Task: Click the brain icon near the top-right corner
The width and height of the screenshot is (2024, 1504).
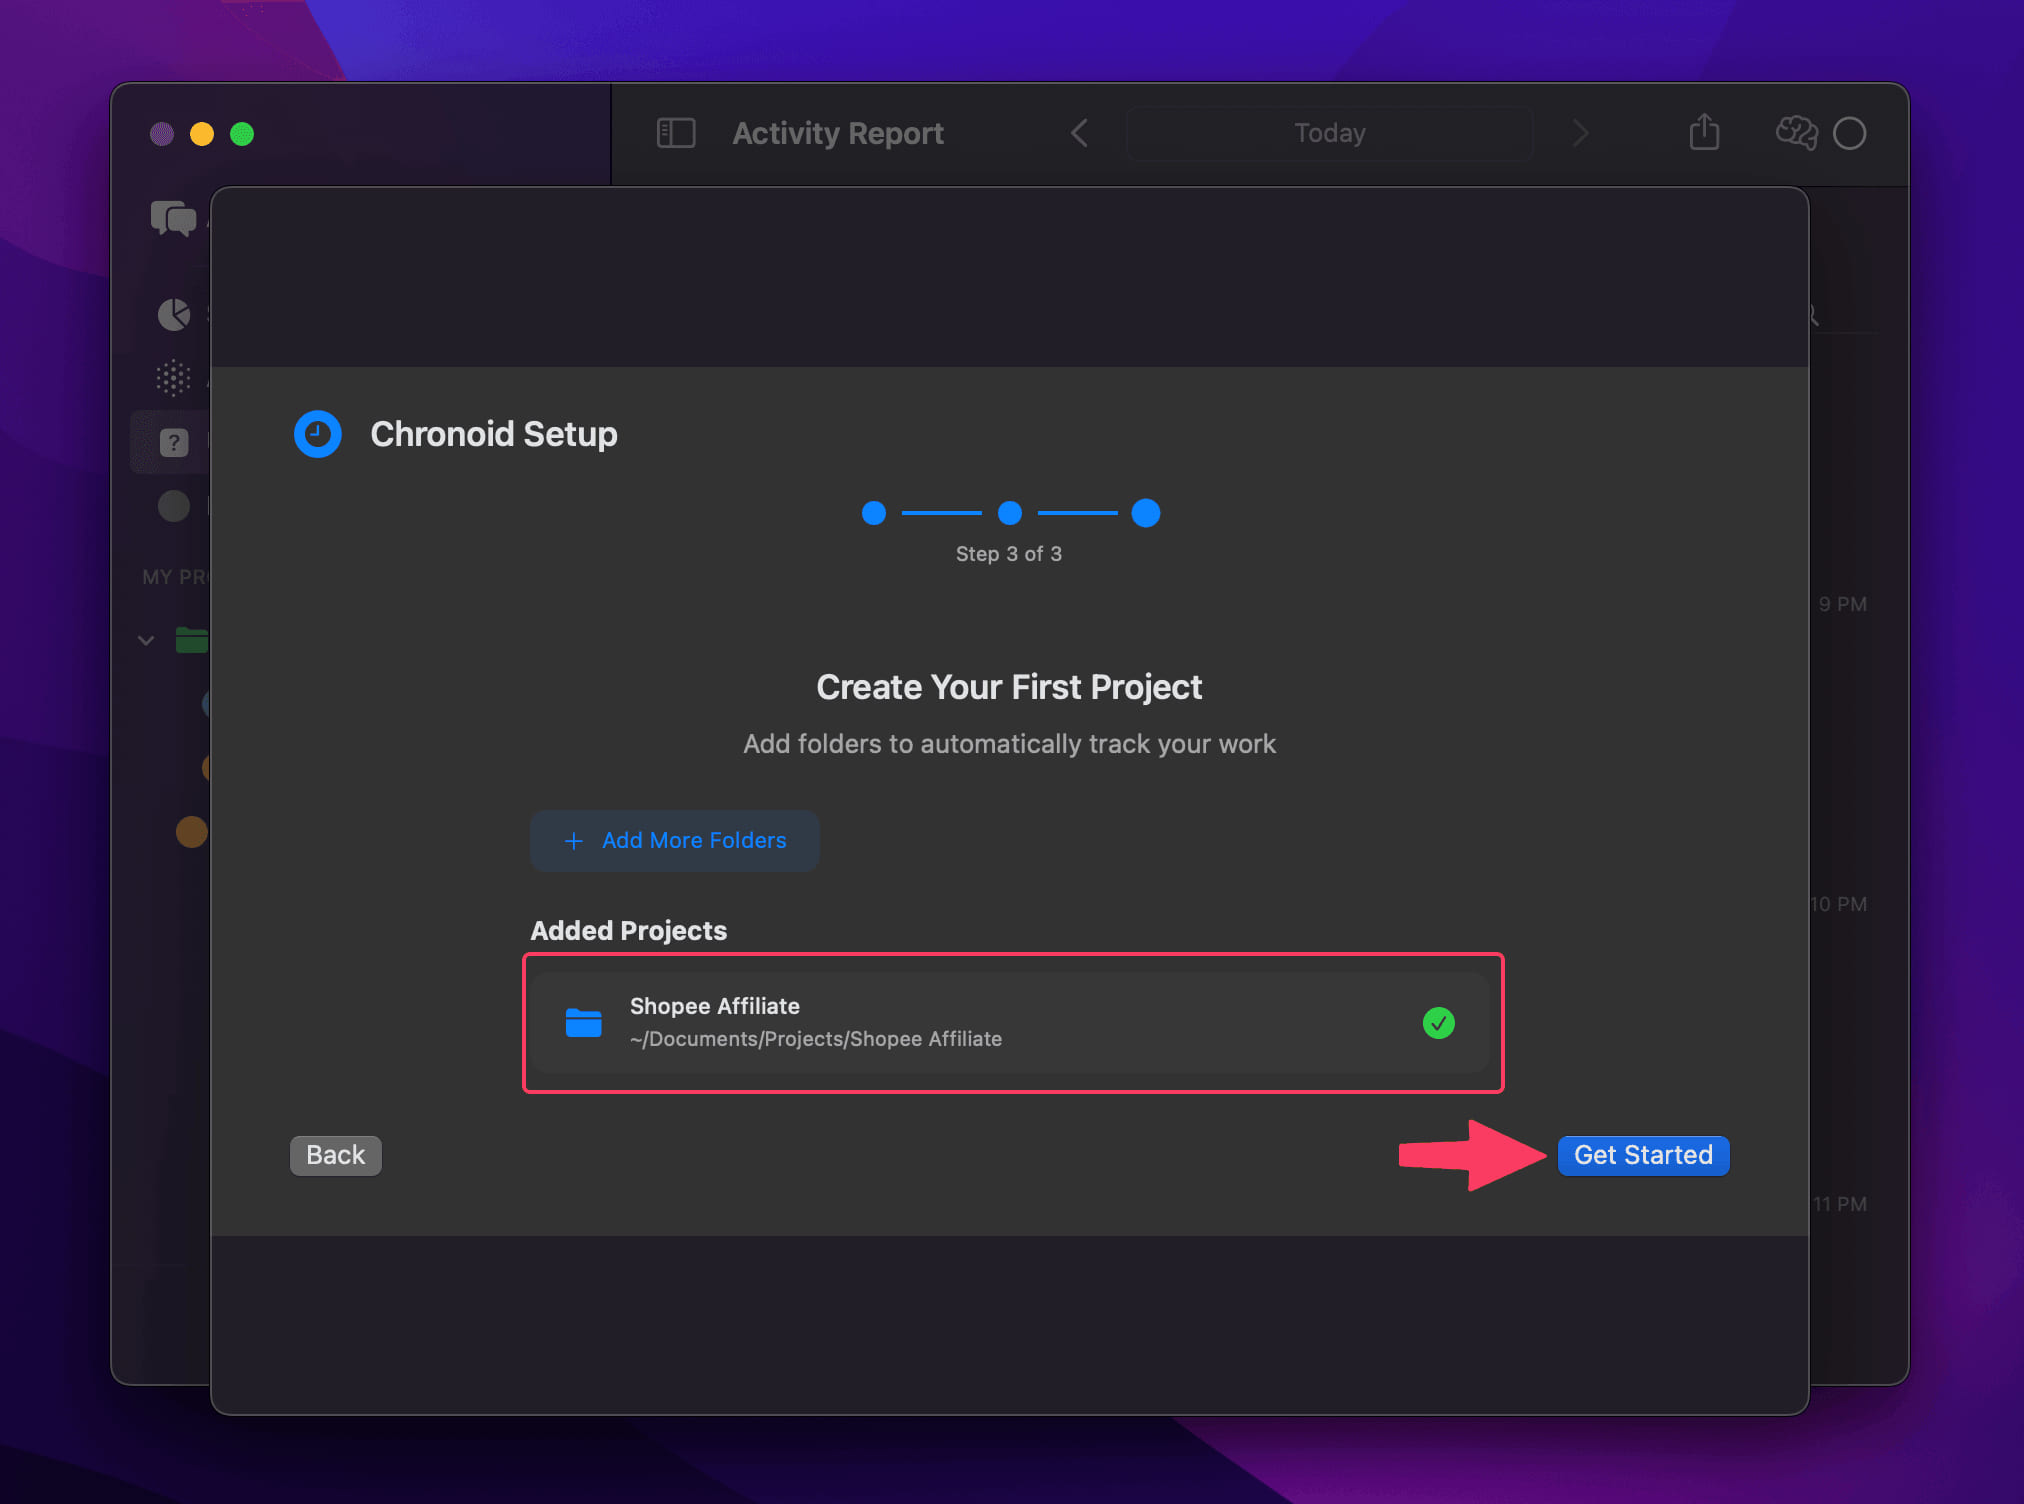Action: click(1795, 133)
